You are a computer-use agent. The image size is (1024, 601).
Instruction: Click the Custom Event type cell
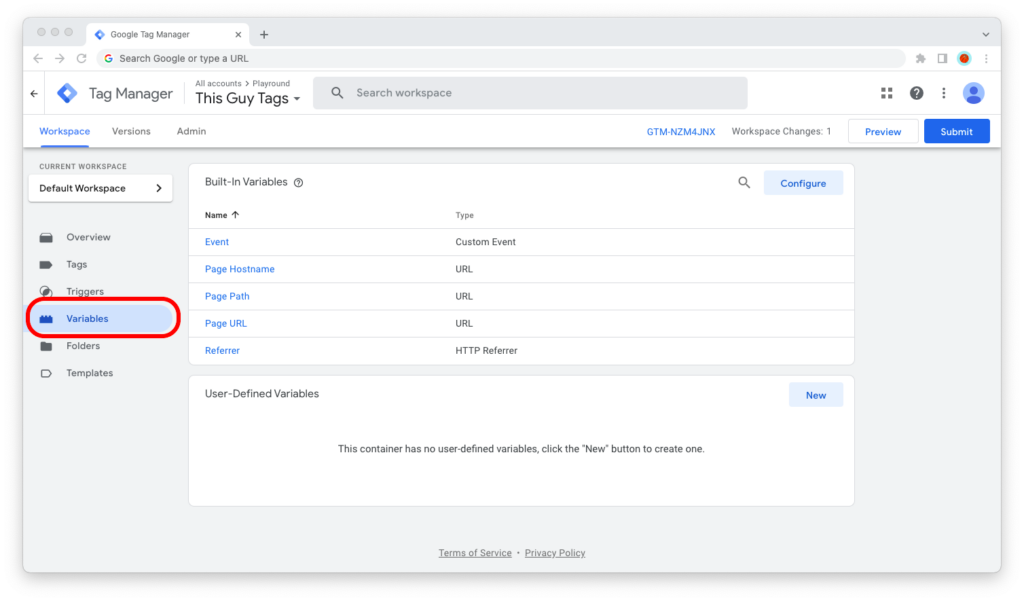coord(485,242)
